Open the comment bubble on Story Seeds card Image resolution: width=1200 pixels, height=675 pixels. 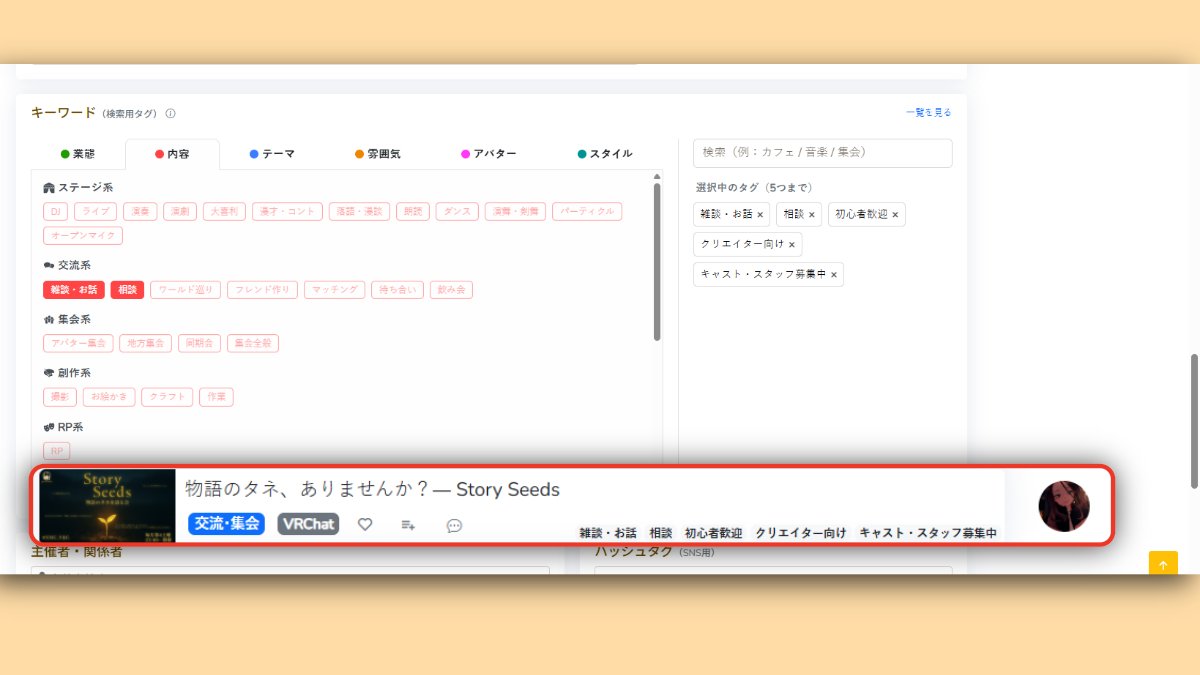point(454,525)
